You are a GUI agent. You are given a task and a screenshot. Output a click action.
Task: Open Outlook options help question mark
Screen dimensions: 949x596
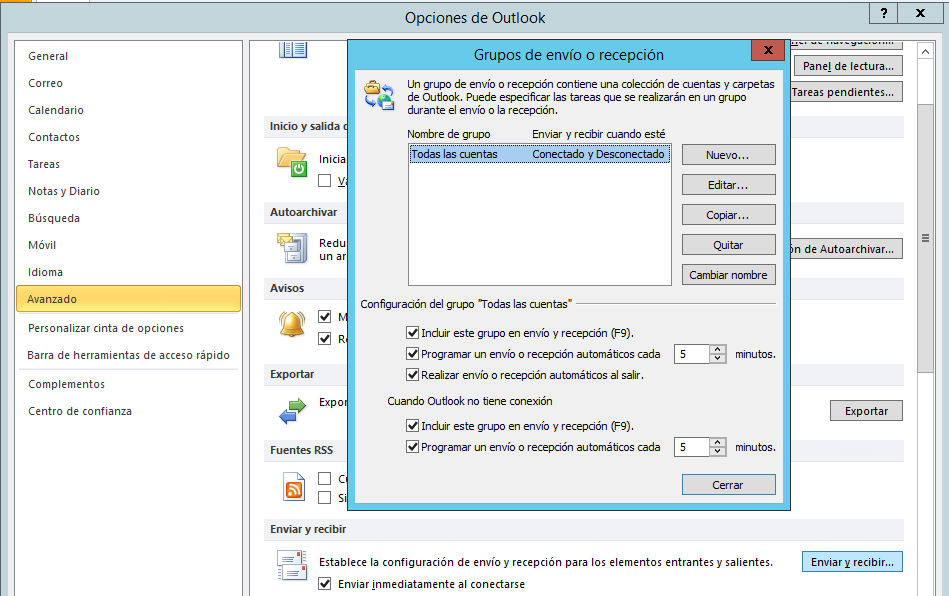[x=884, y=13]
